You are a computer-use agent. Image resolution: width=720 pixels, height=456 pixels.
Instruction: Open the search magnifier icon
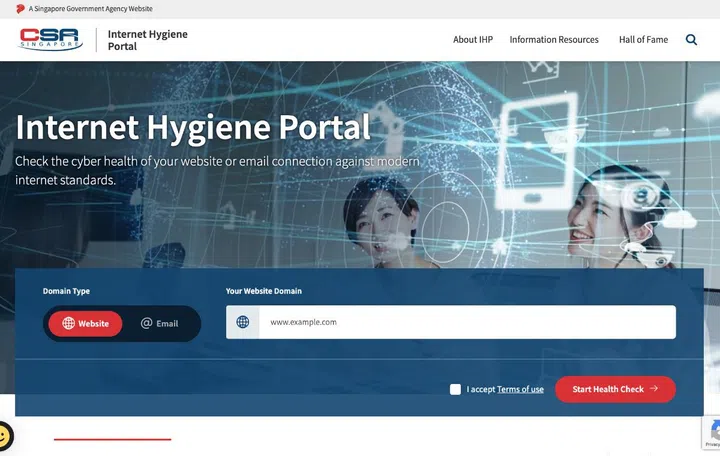click(x=691, y=40)
